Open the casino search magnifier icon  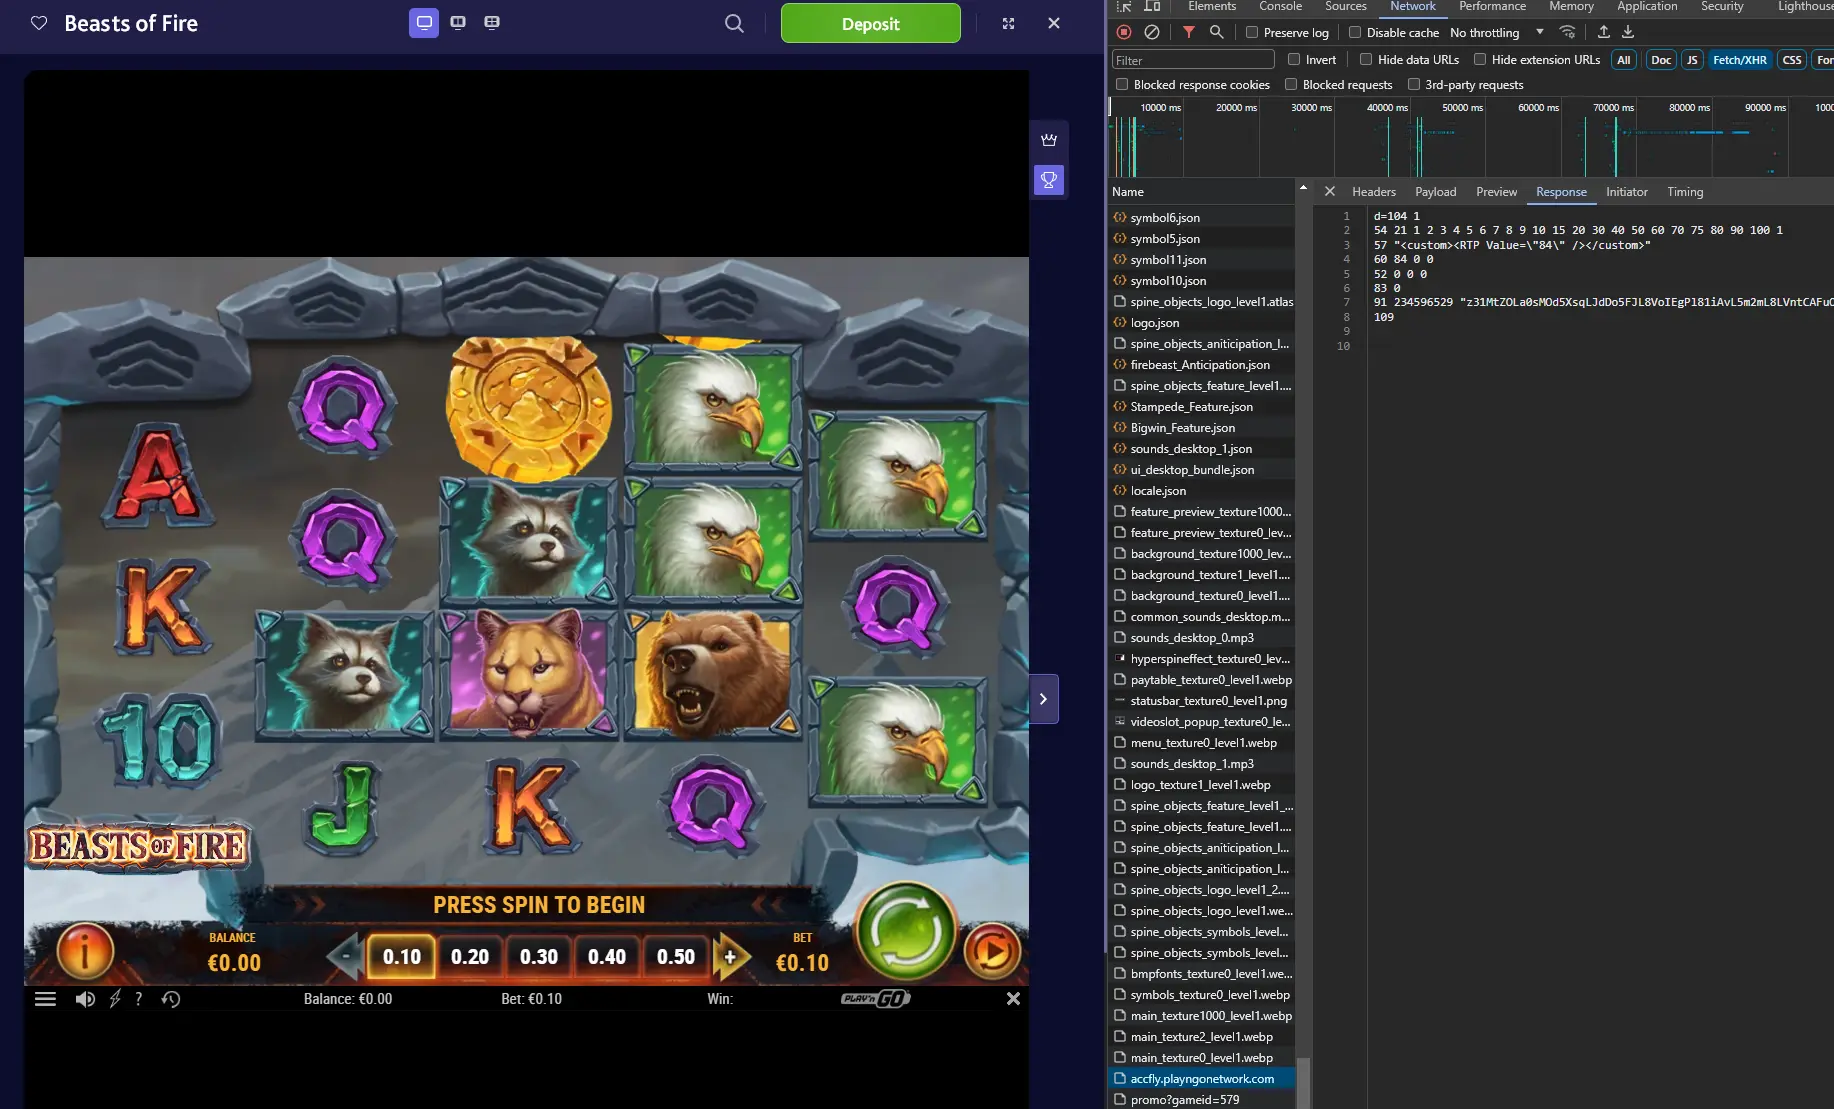[x=734, y=23]
